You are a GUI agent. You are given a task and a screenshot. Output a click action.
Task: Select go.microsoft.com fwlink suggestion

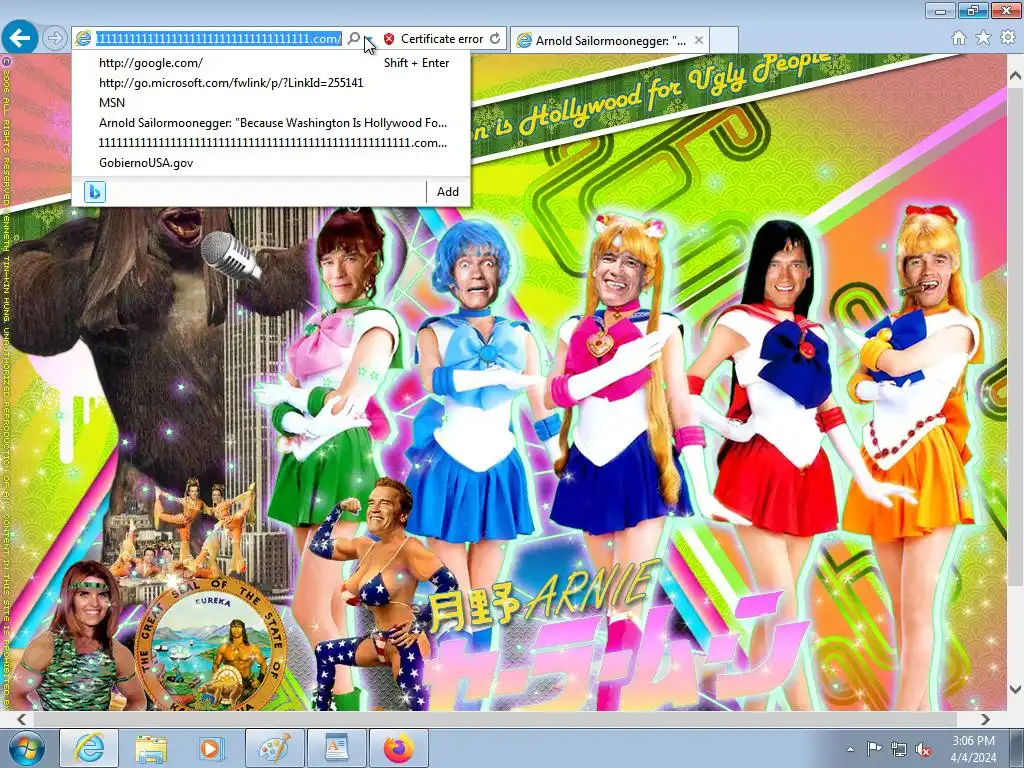pyautogui.click(x=271, y=83)
